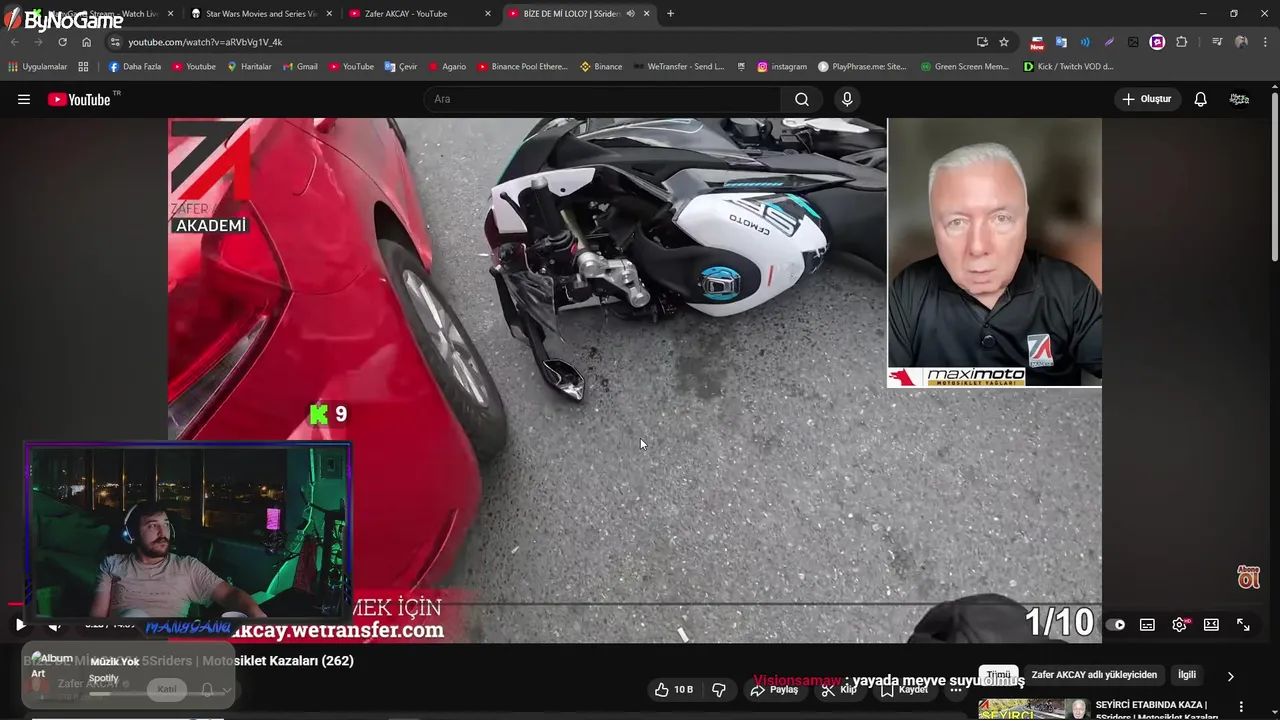Share video using Paylaş button

pyautogui.click(x=775, y=689)
